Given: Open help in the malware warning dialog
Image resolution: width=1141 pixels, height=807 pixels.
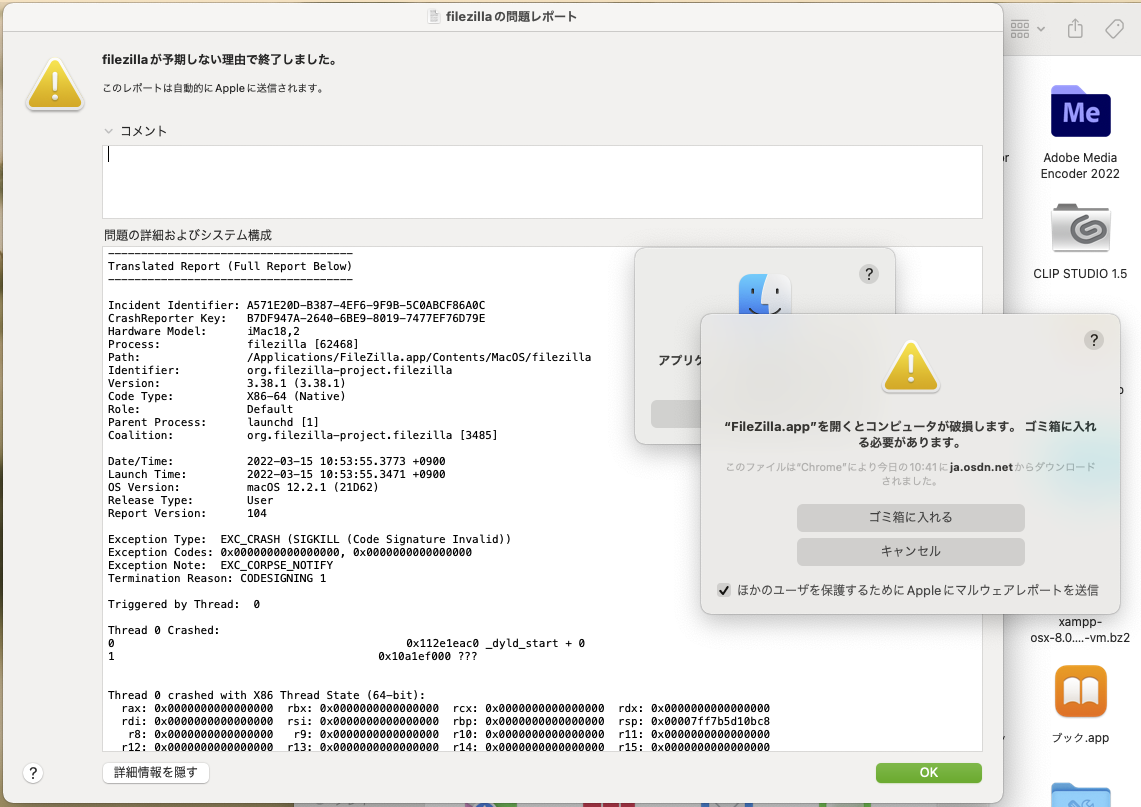Looking at the screenshot, I should tap(1094, 340).
